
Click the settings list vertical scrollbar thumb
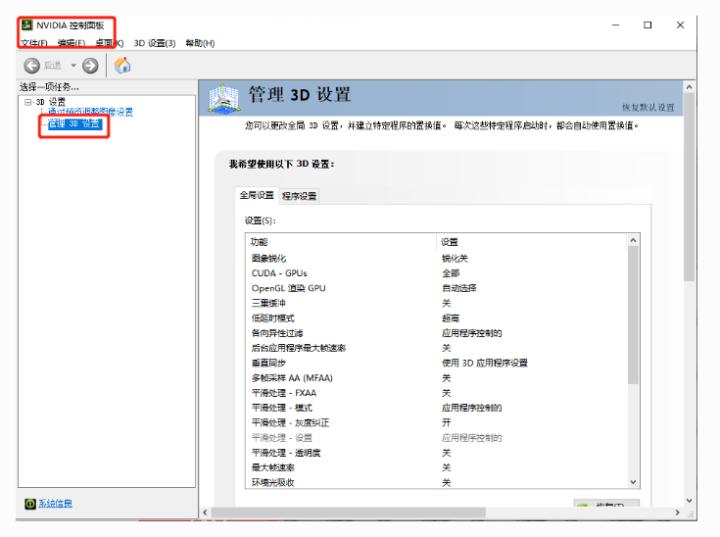click(x=633, y=315)
